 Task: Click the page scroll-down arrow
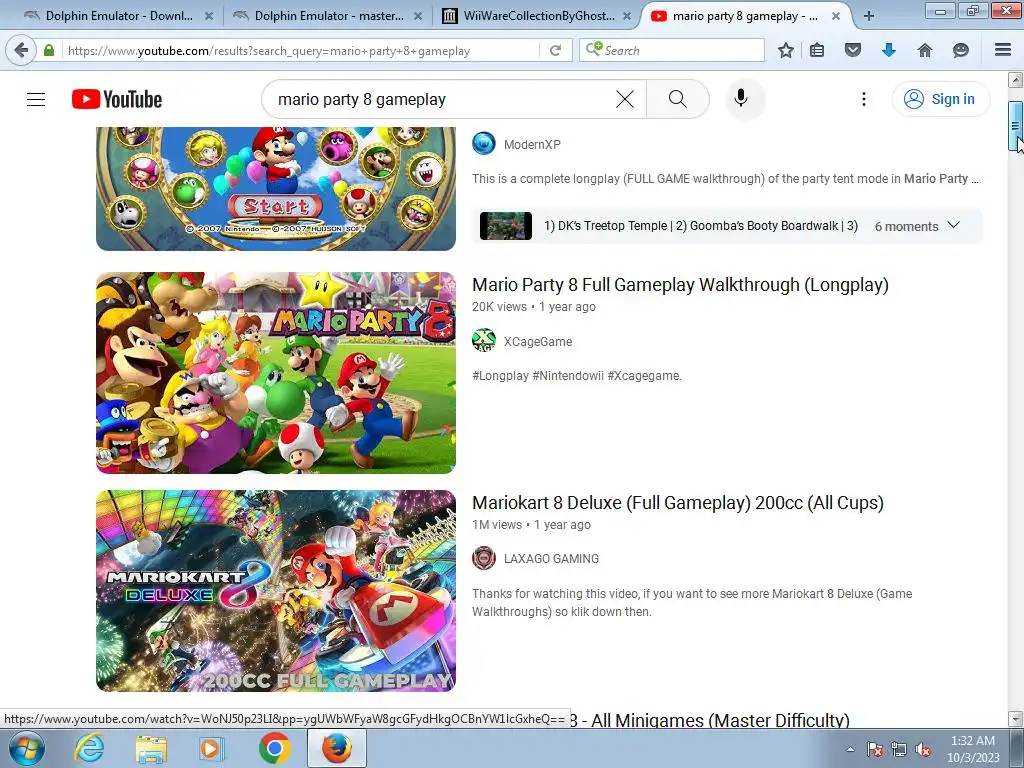coord(1016,719)
